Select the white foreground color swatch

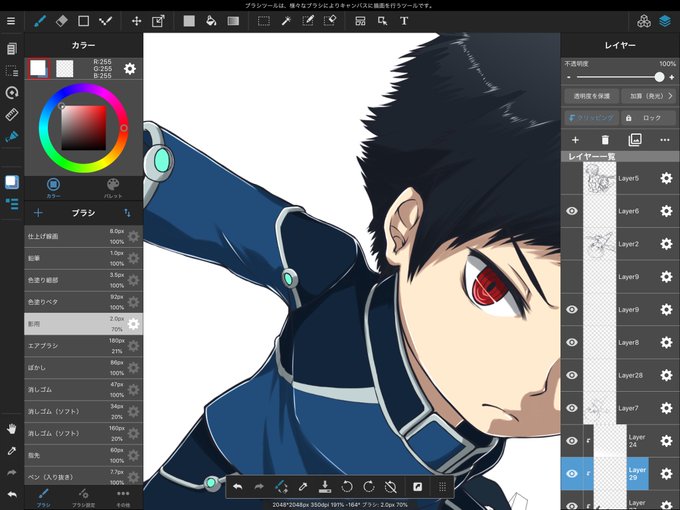point(38,68)
